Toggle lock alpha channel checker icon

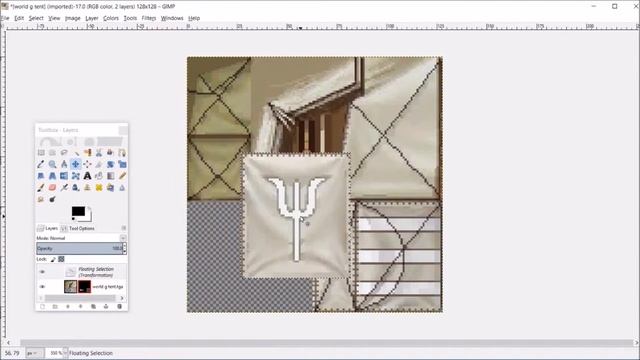click(61, 259)
